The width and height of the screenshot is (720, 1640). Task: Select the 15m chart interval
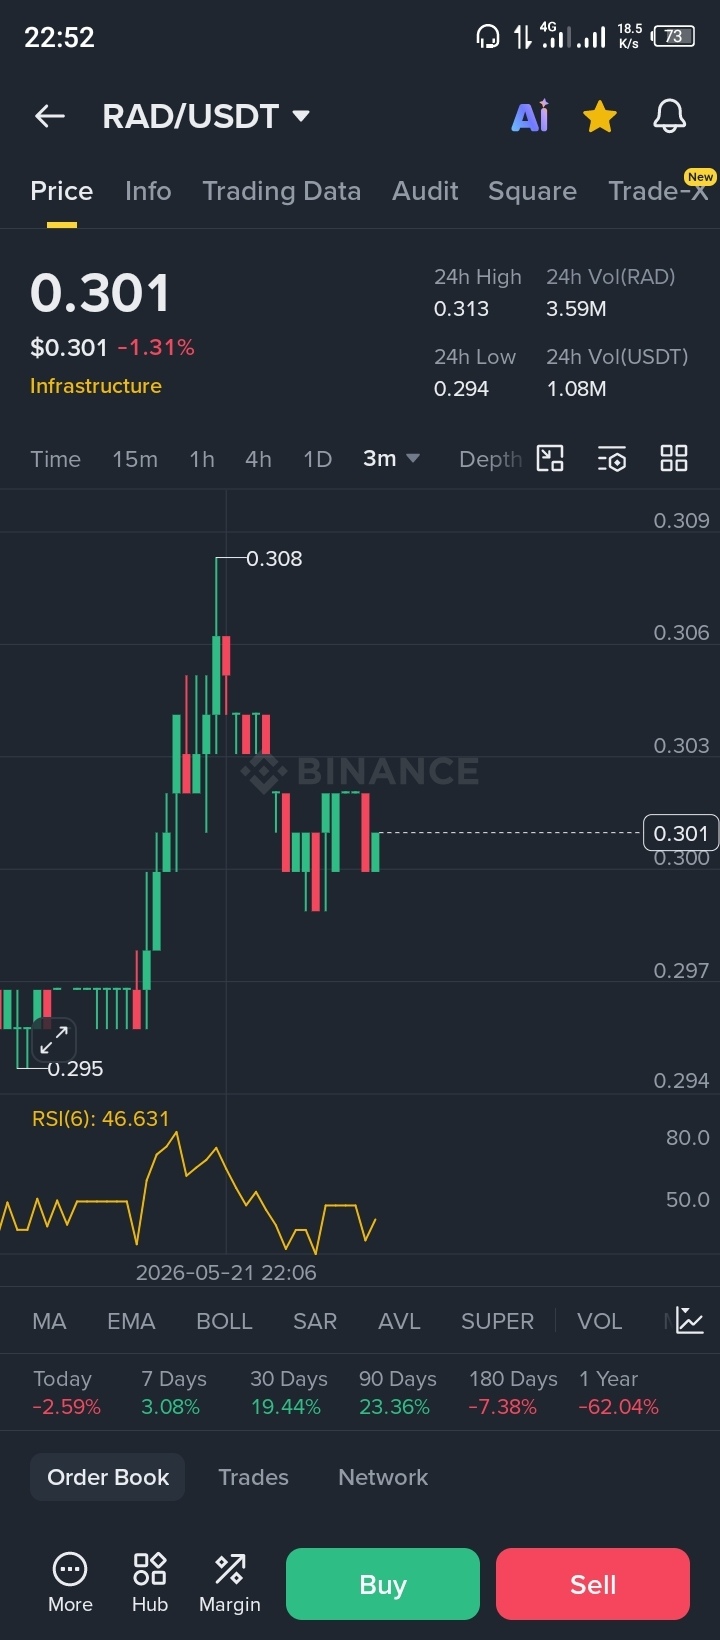pos(135,459)
